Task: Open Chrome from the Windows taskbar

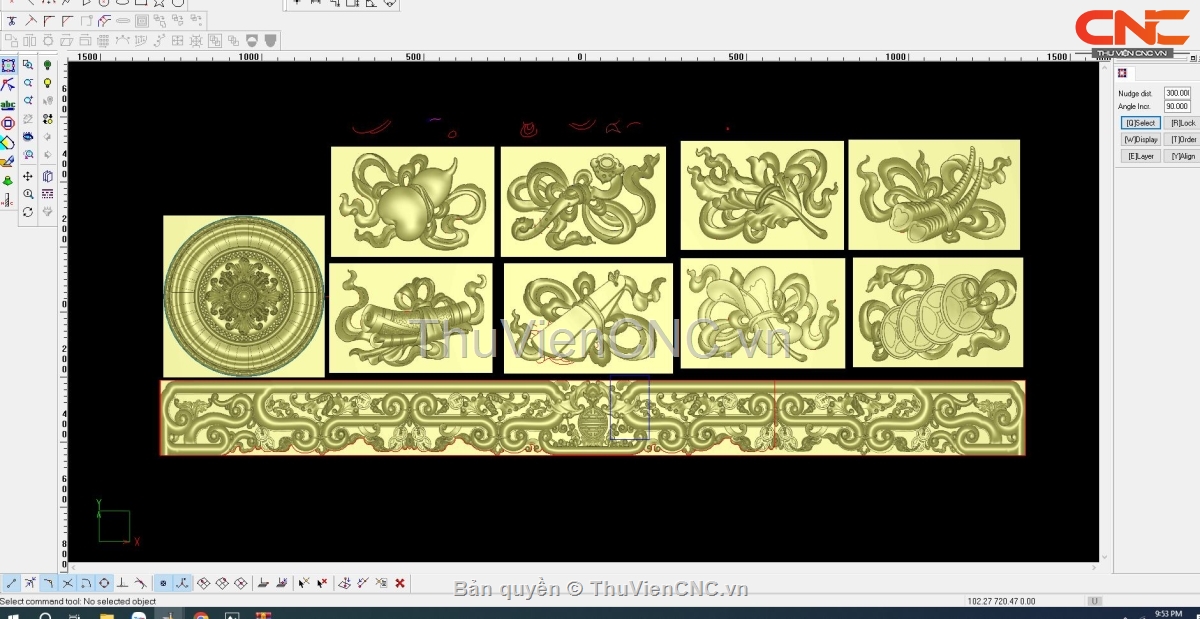Action: (x=201, y=615)
